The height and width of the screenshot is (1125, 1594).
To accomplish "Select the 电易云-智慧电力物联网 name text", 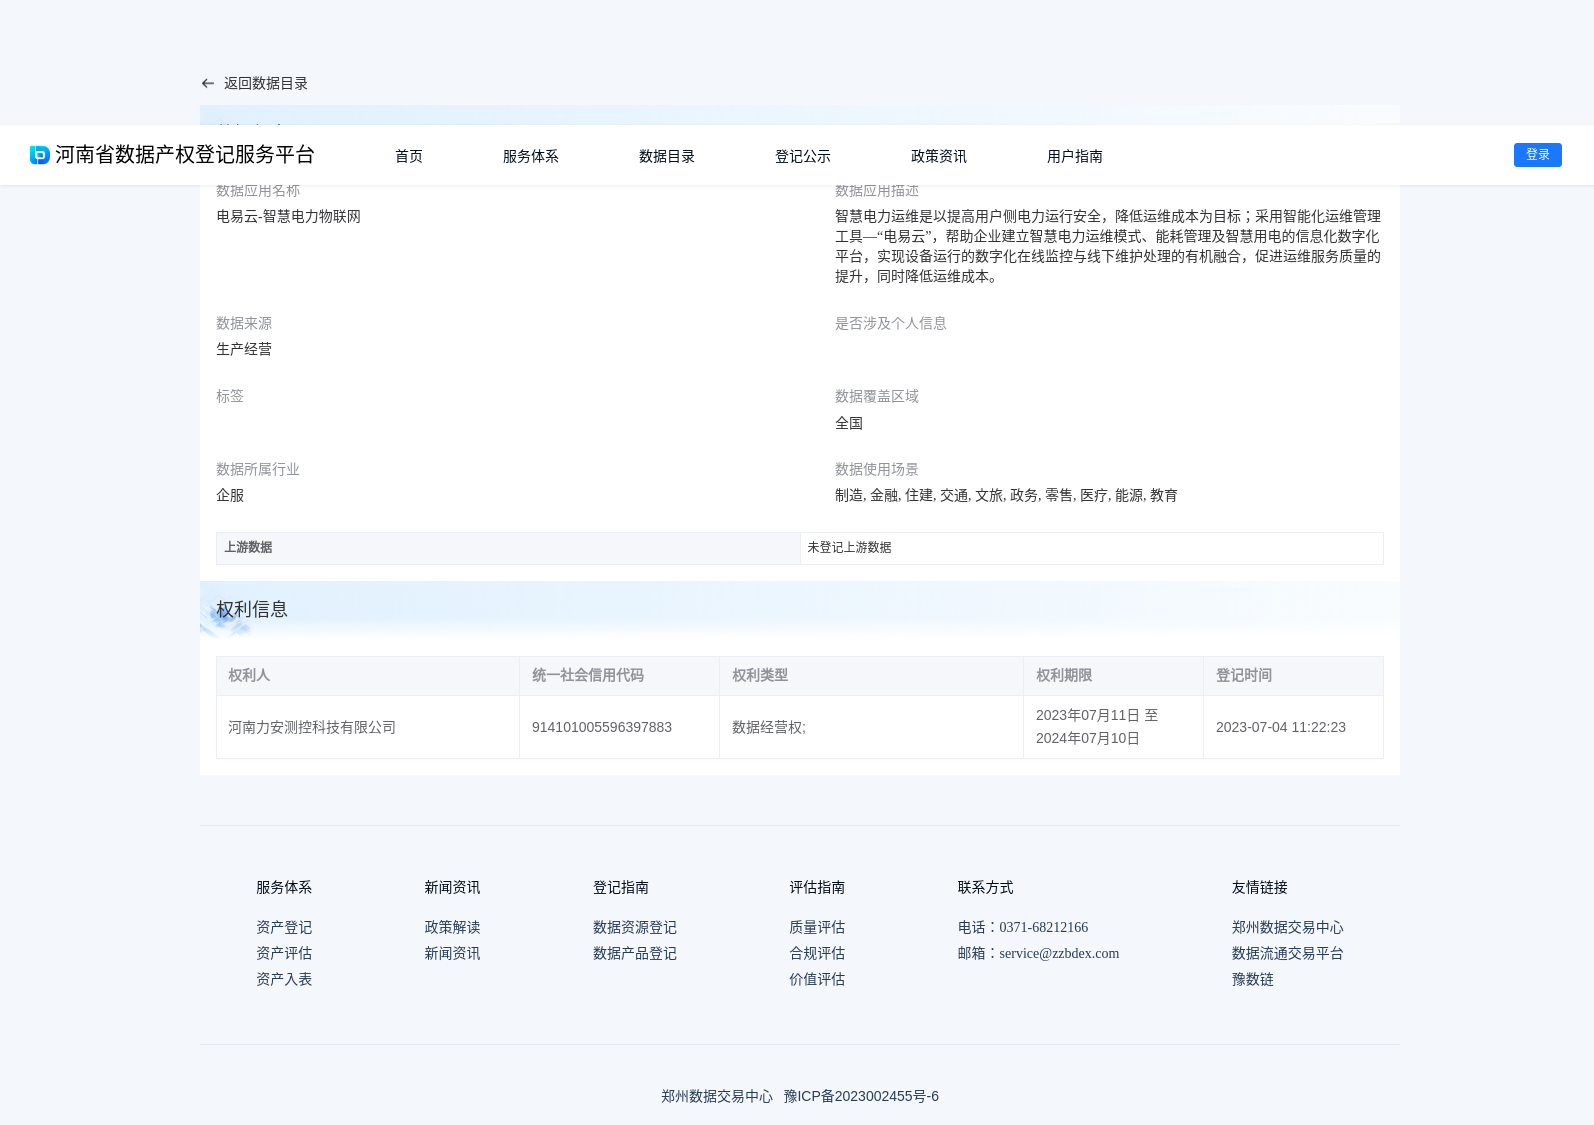I will 289,216.
